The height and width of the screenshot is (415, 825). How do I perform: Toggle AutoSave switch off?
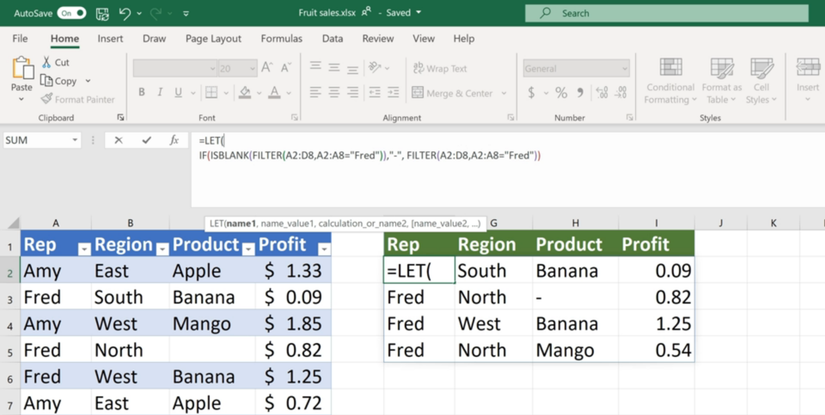point(71,13)
